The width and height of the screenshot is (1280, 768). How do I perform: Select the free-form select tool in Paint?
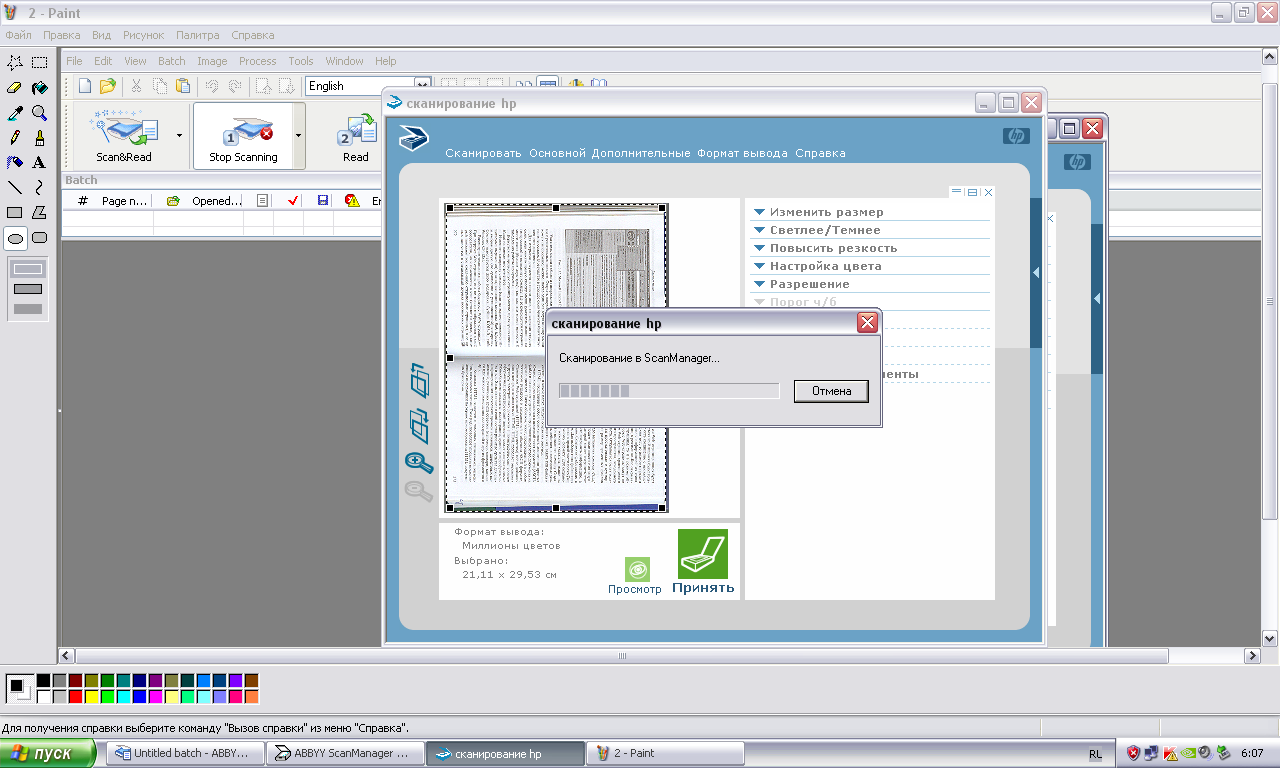click(15, 63)
